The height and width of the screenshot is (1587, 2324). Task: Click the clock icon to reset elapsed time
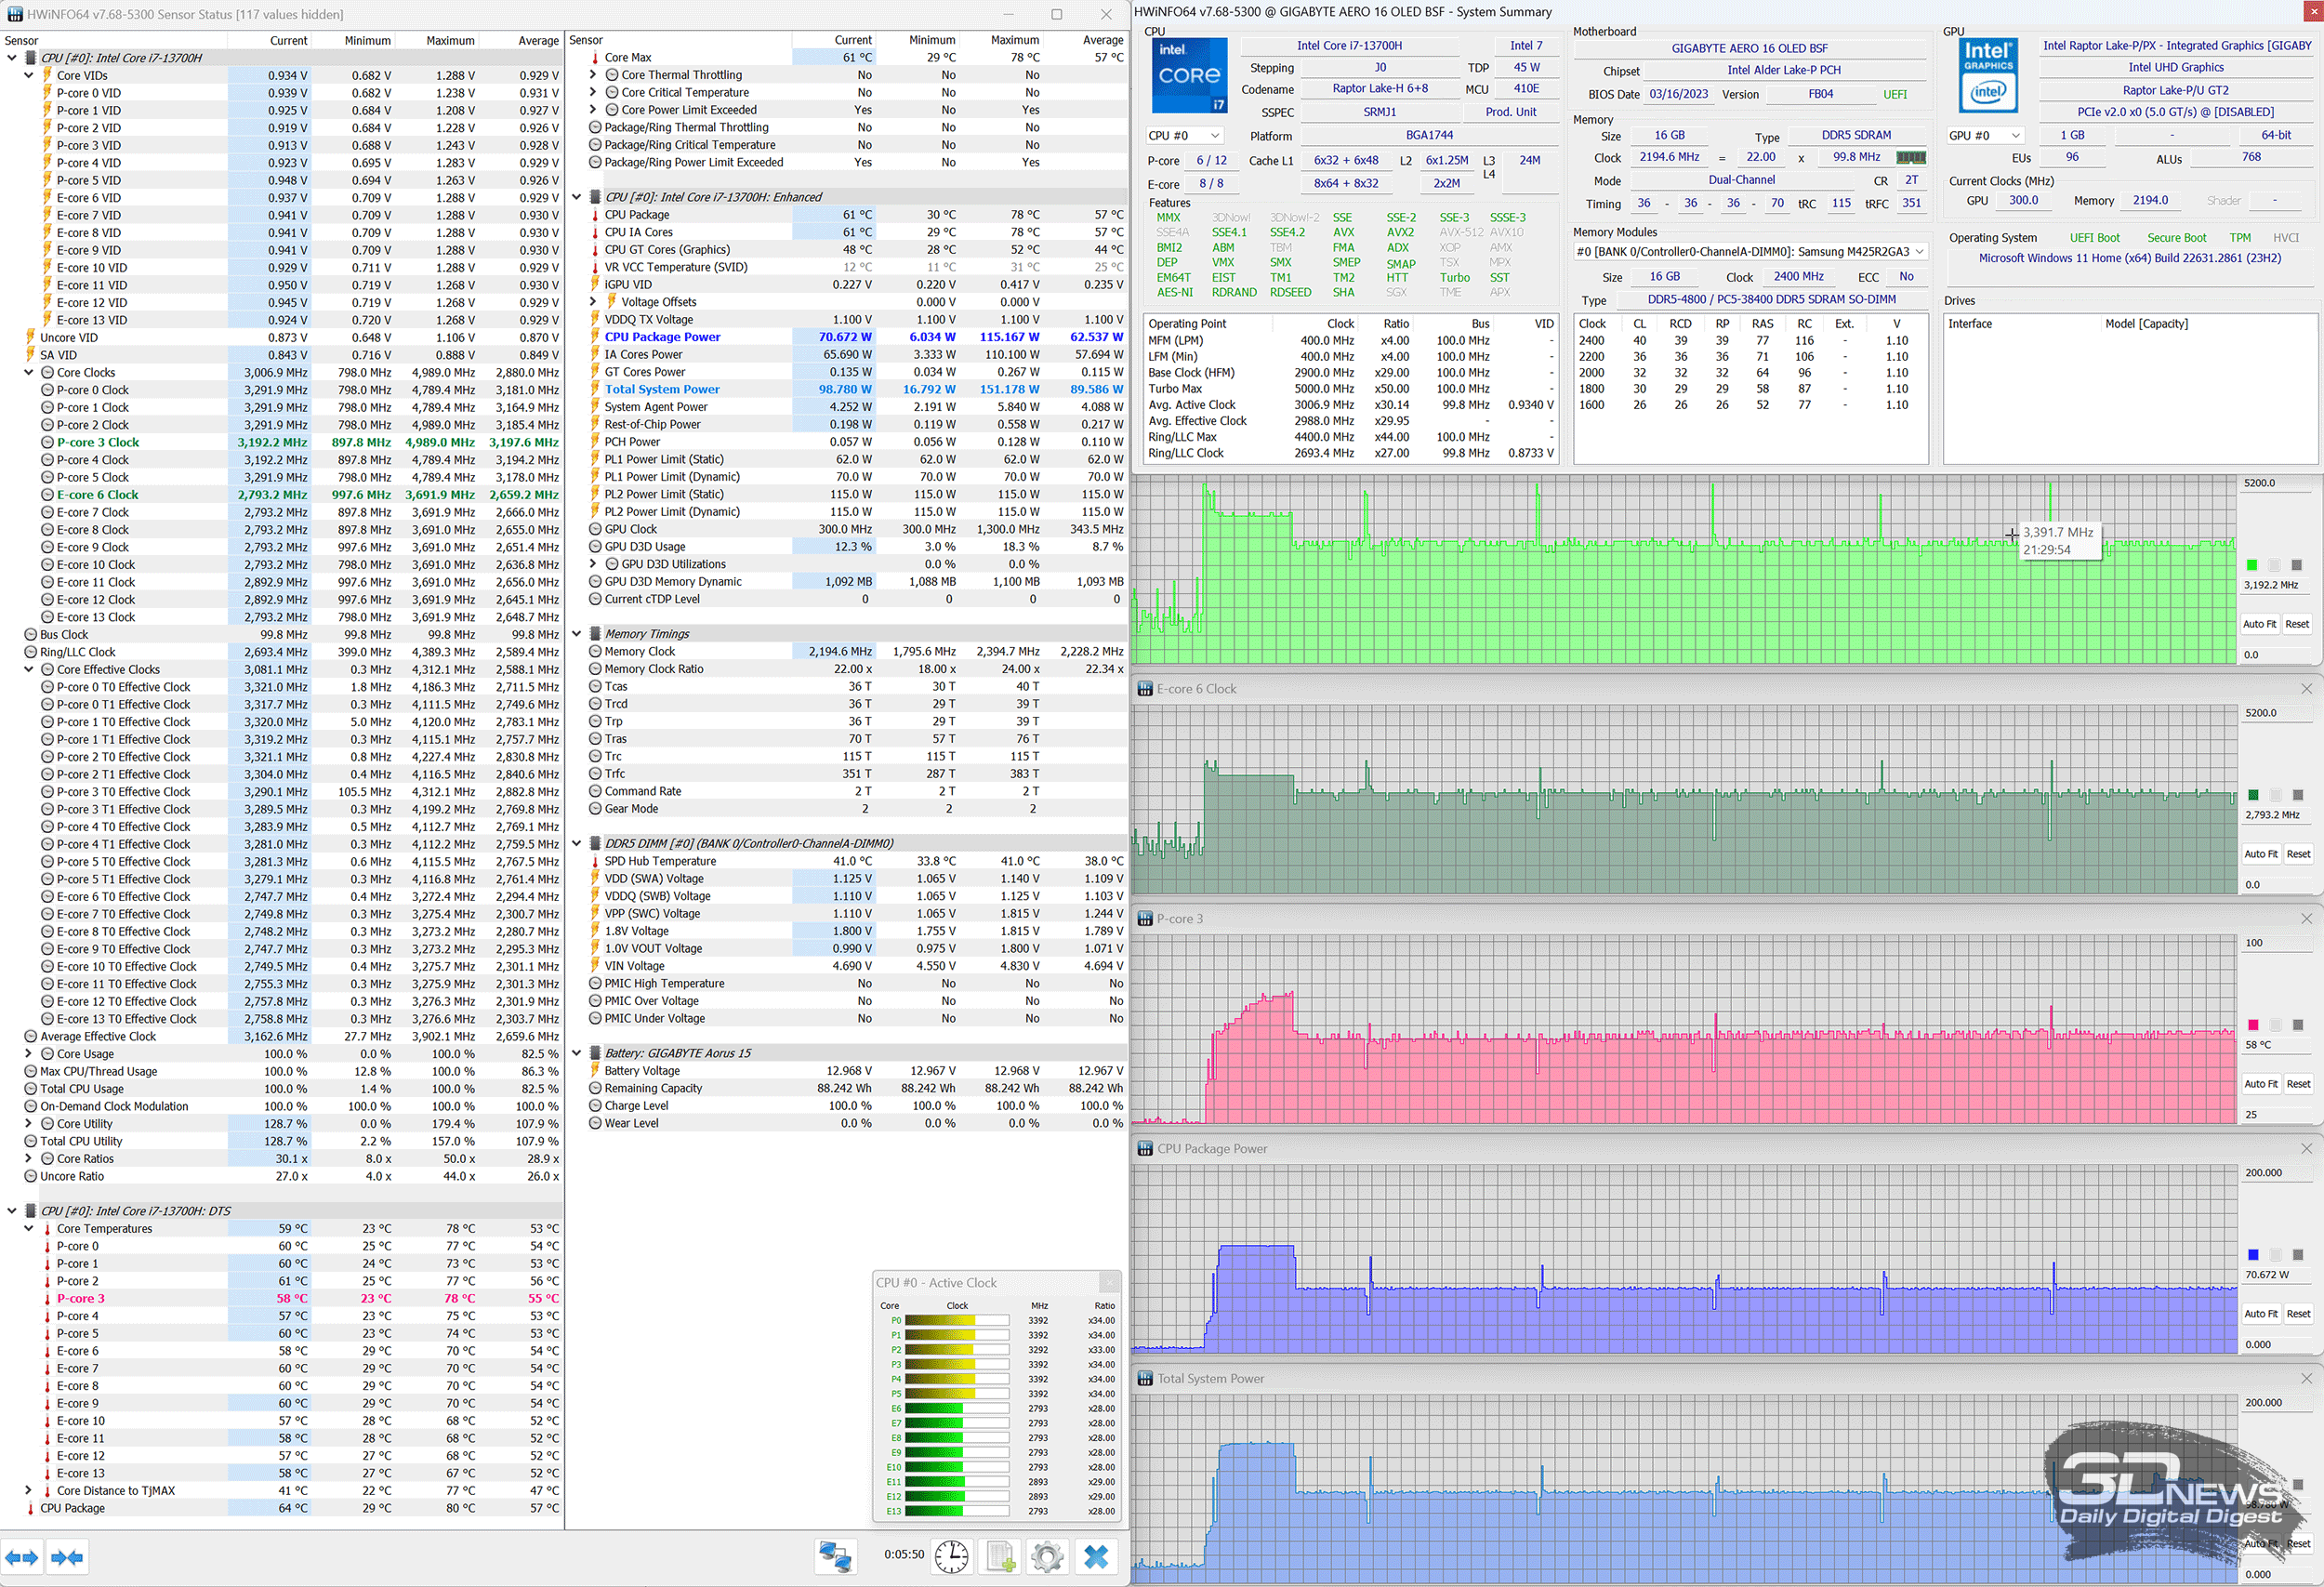[x=951, y=1556]
